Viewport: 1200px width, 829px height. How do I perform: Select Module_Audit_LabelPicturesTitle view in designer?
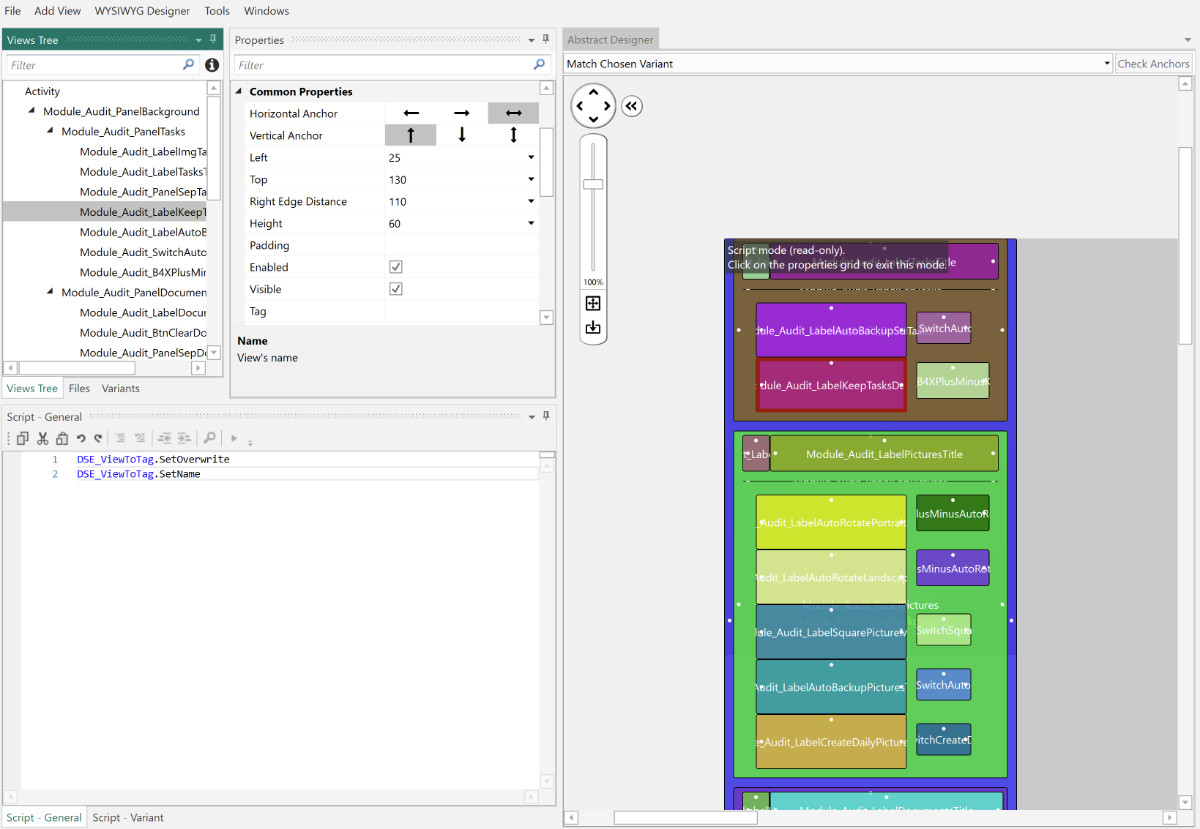click(x=884, y=454)
